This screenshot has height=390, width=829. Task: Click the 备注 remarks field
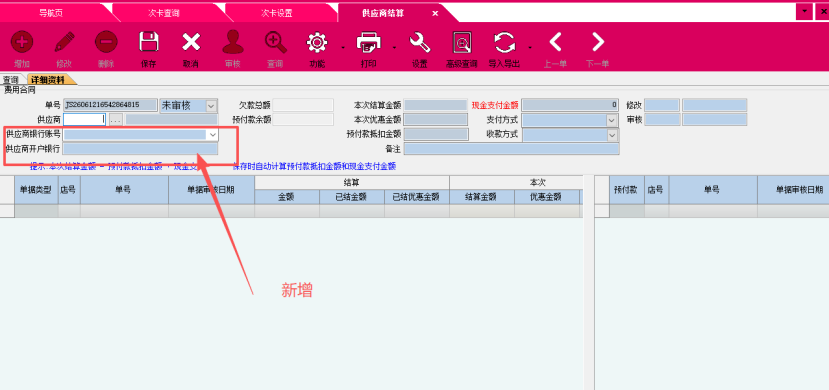pyautogui.click(x=511, y=150)
